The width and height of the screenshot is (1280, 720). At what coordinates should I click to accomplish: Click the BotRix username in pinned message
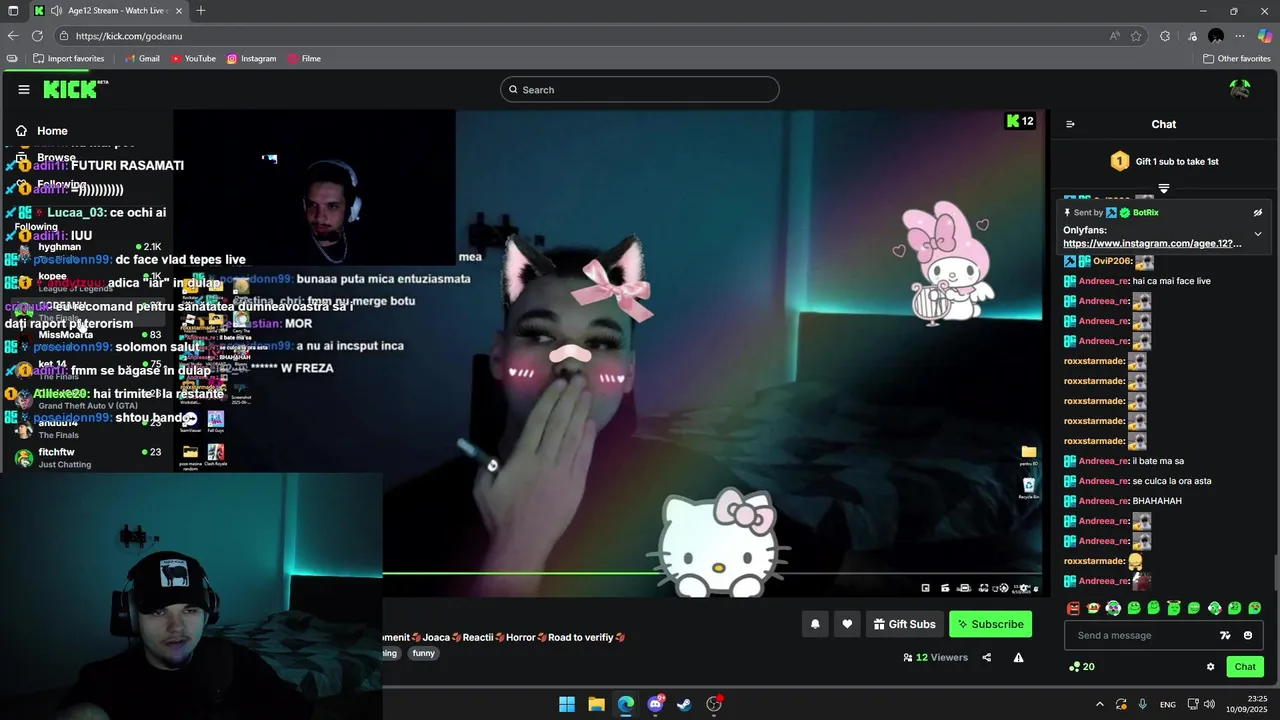1146,213
